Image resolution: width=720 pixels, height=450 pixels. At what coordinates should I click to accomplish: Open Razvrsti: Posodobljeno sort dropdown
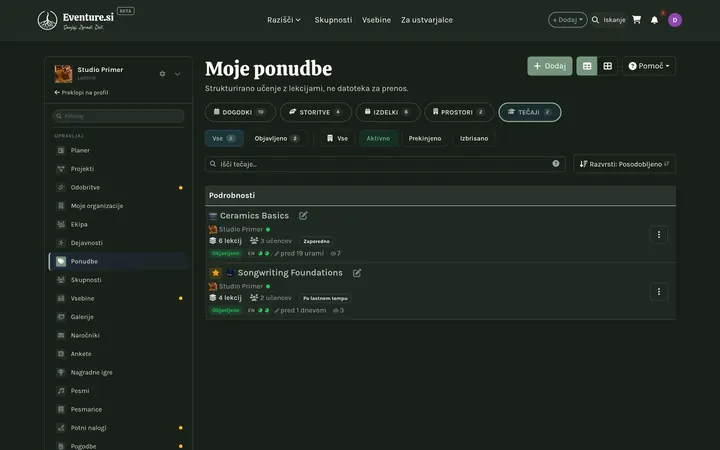[x=624, y=164]
